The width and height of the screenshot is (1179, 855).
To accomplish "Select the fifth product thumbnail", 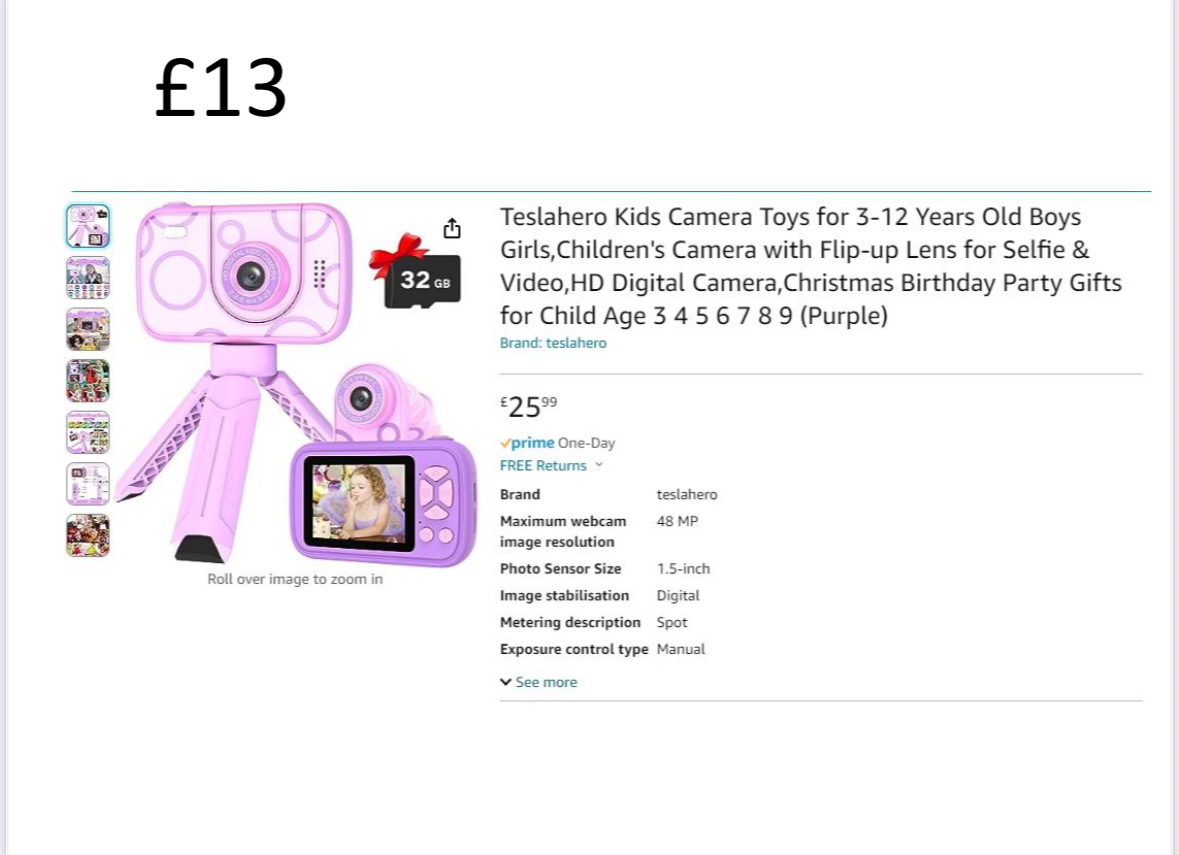I will point(88,432).
